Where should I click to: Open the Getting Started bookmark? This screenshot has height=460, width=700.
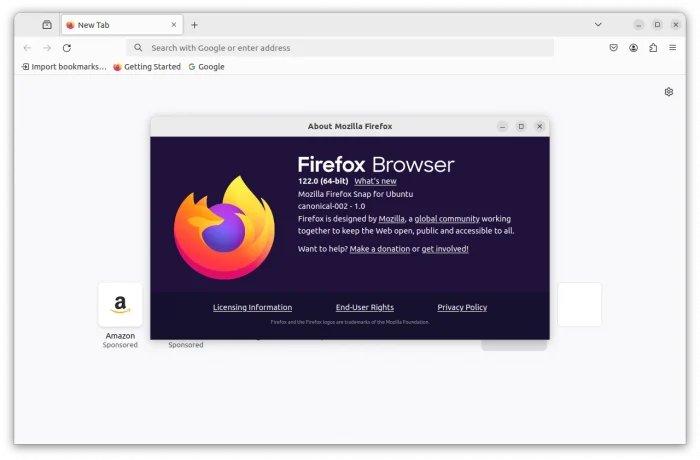point(147,67)
